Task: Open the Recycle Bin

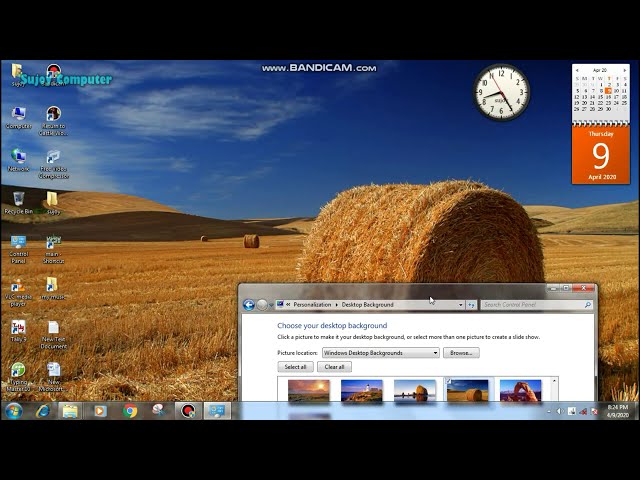Action: [x=18, y=203]
